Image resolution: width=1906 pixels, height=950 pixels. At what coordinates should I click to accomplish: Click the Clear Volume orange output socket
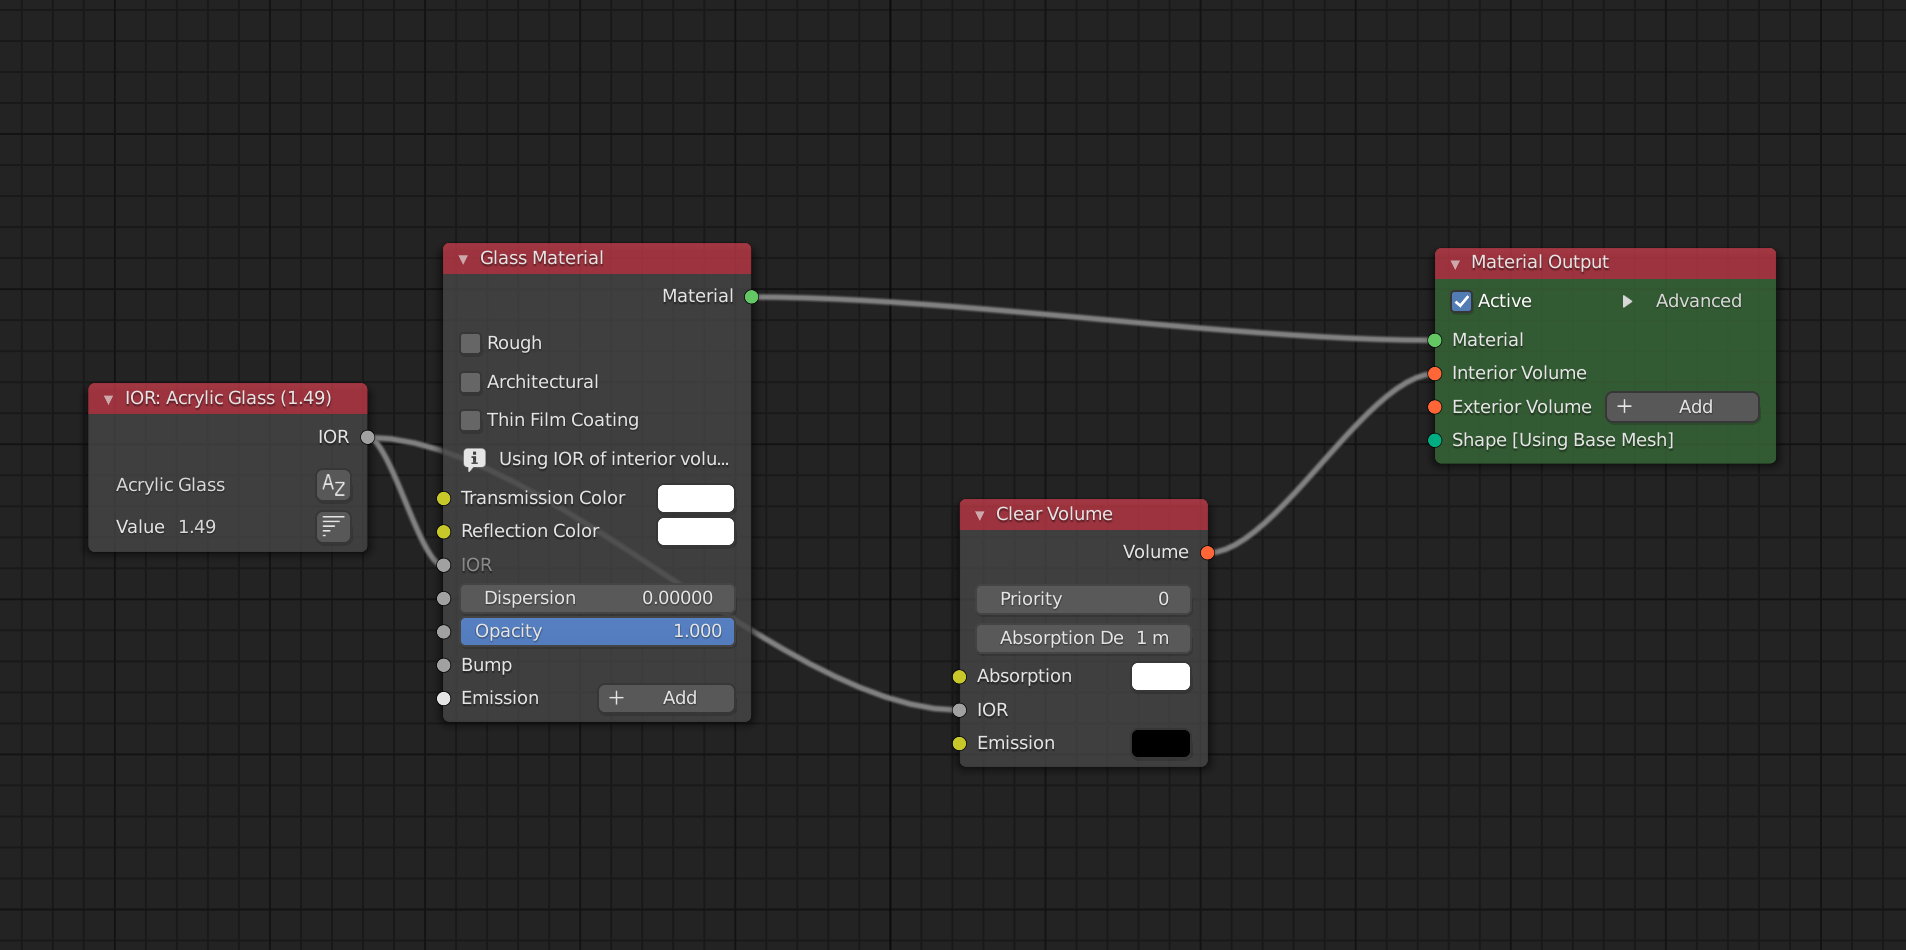point(1207,553)
